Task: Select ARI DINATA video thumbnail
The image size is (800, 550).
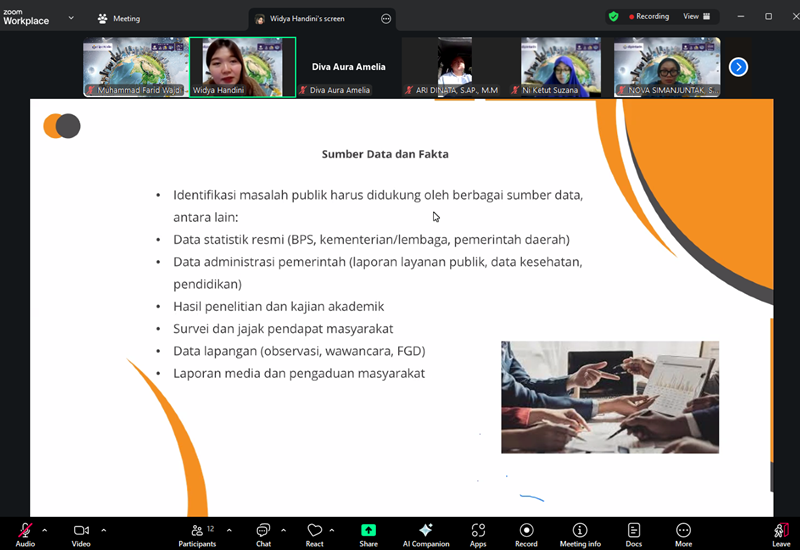Action: (x=455, y=67)
